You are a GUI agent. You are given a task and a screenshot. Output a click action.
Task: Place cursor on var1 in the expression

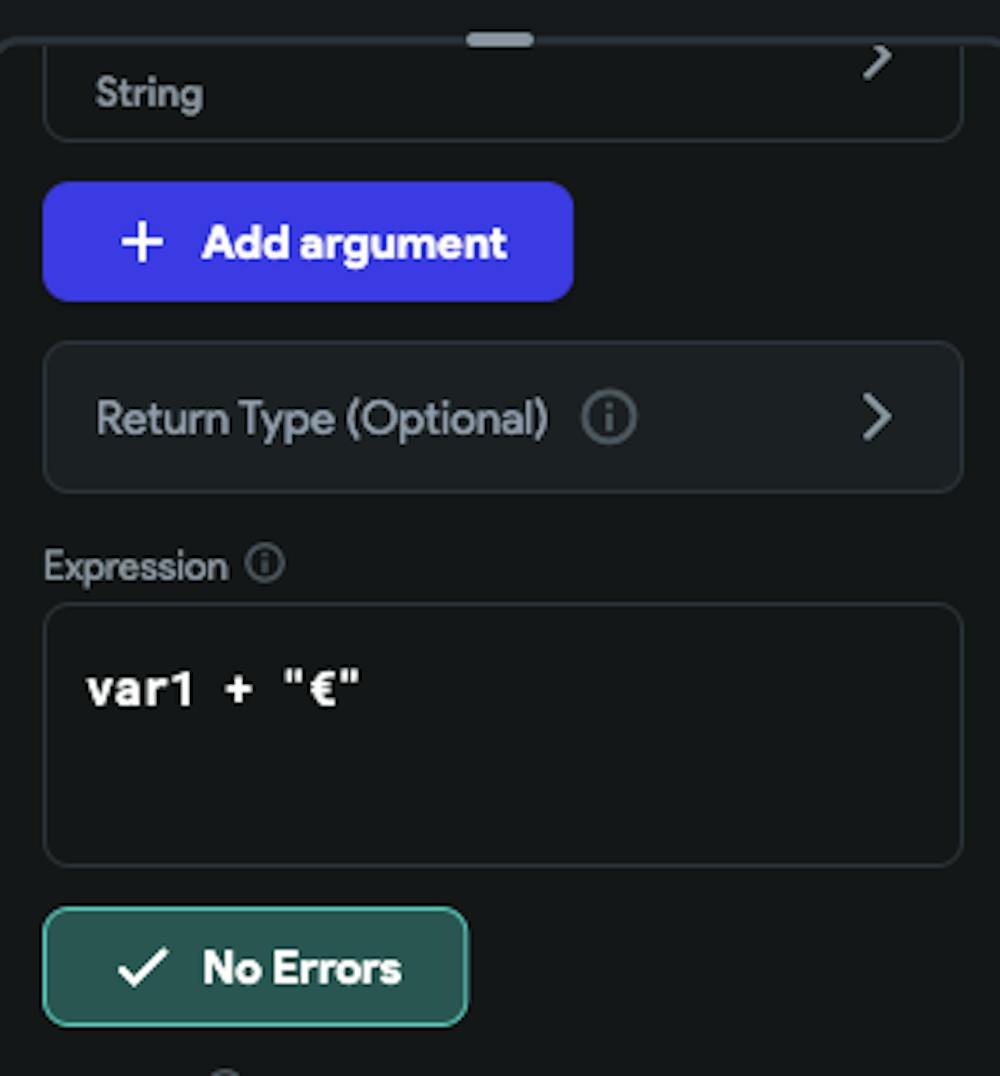tap(140, 690)
